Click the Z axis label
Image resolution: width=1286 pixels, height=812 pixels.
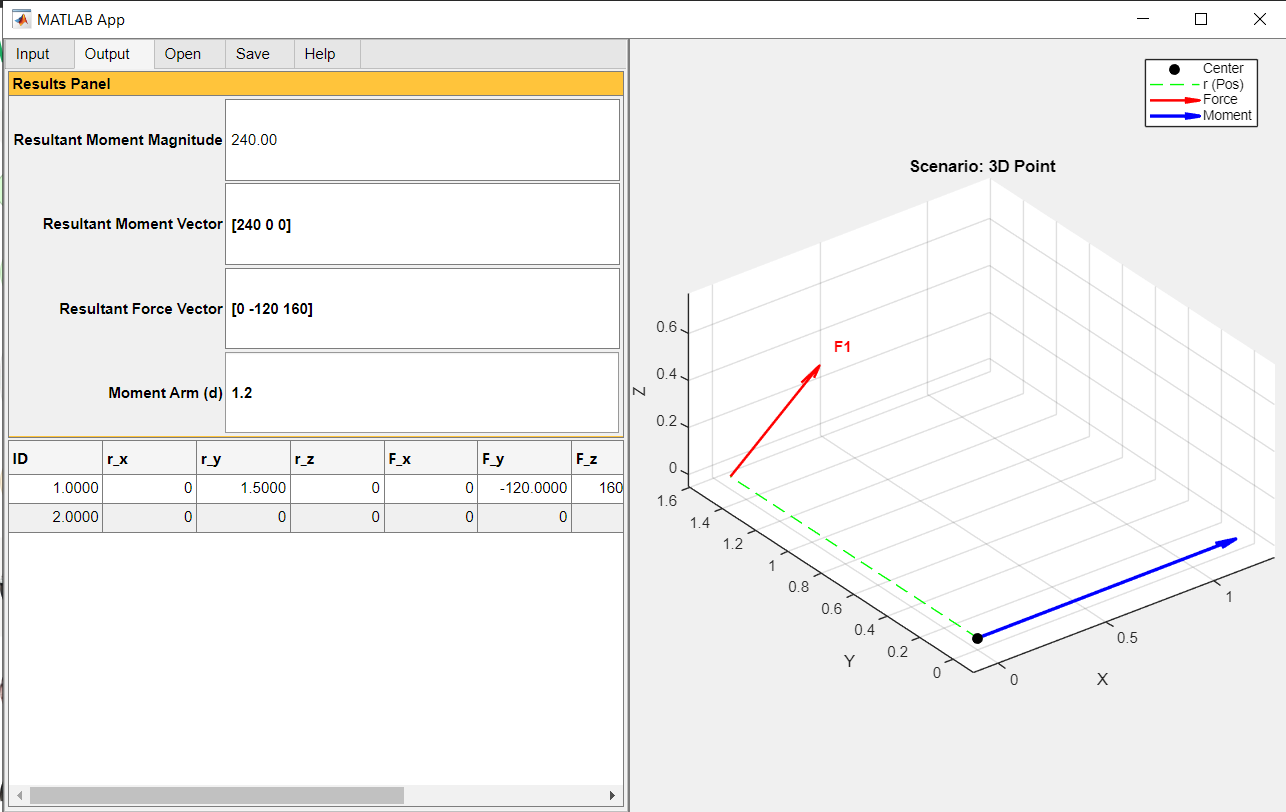point(640,391)
